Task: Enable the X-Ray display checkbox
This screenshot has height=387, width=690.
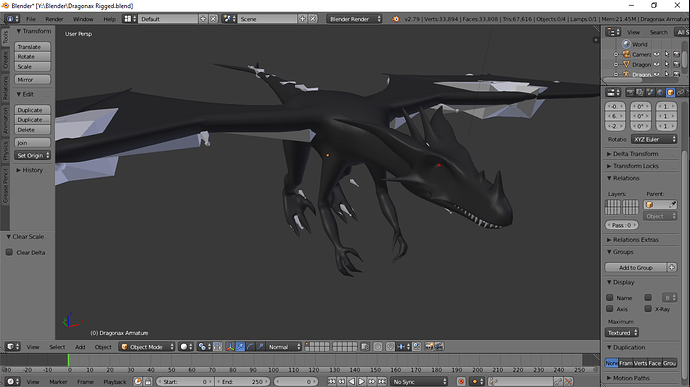Action: click(648, 309)
